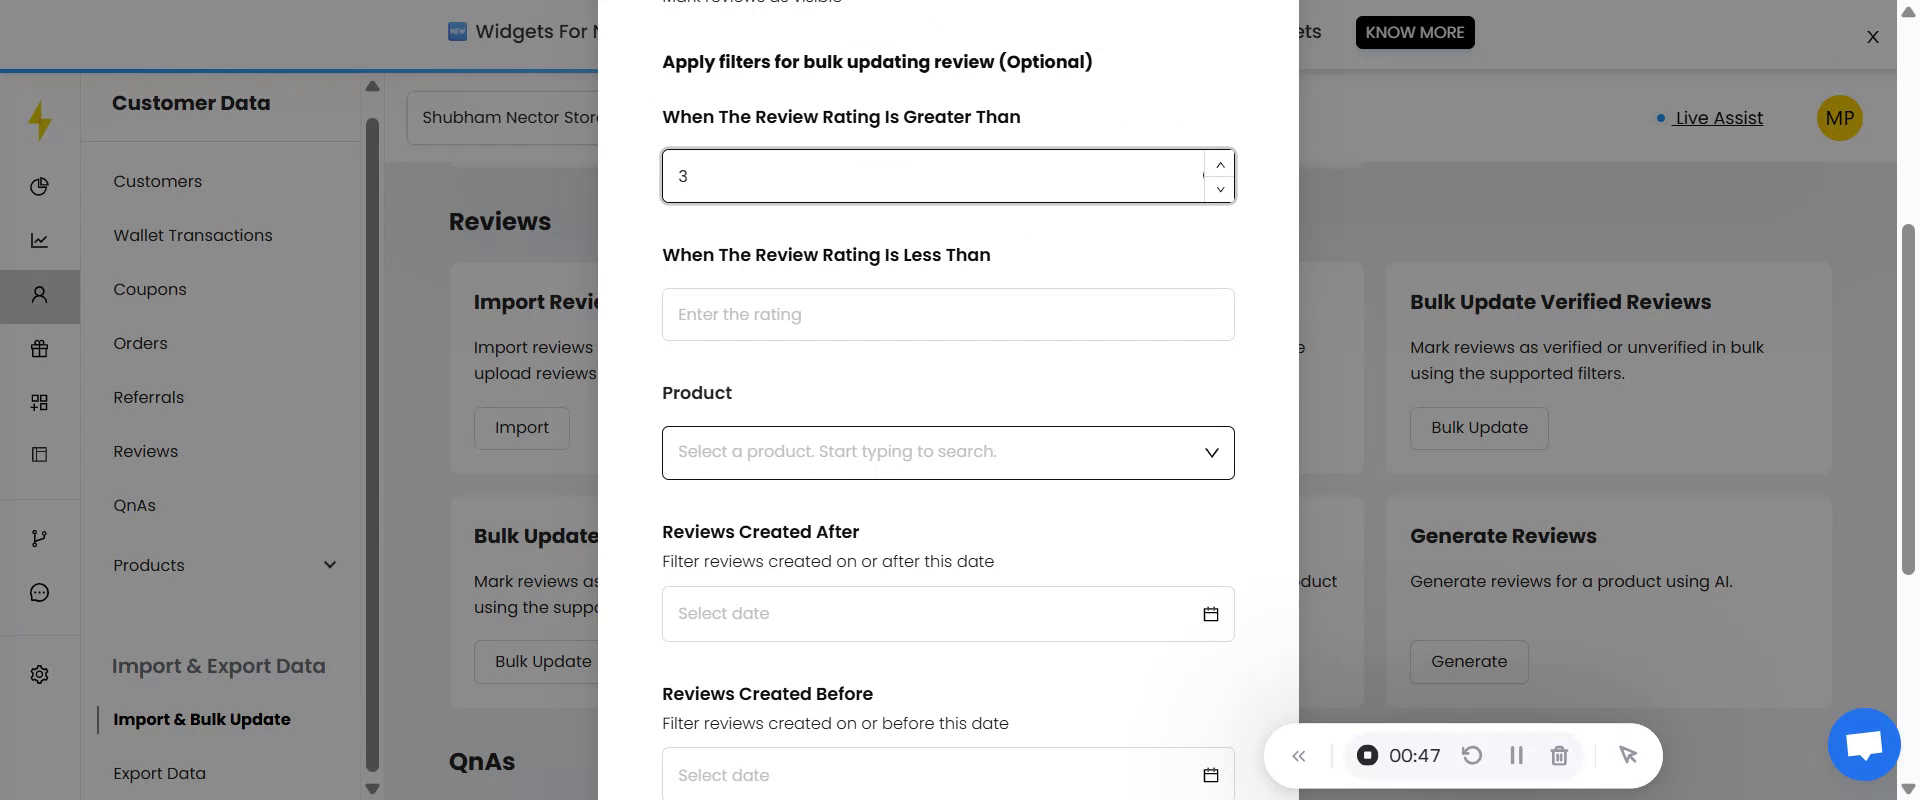1920x800 pixels.
Task: Open the Product selection dropdown
Action: point(948,453)
